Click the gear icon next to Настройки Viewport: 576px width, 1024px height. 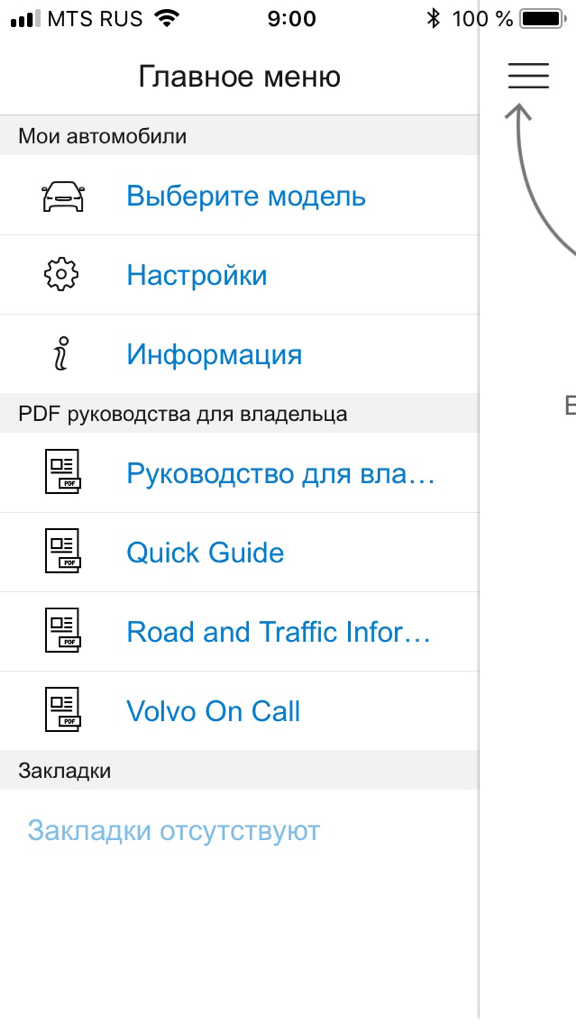click(61, 275)
